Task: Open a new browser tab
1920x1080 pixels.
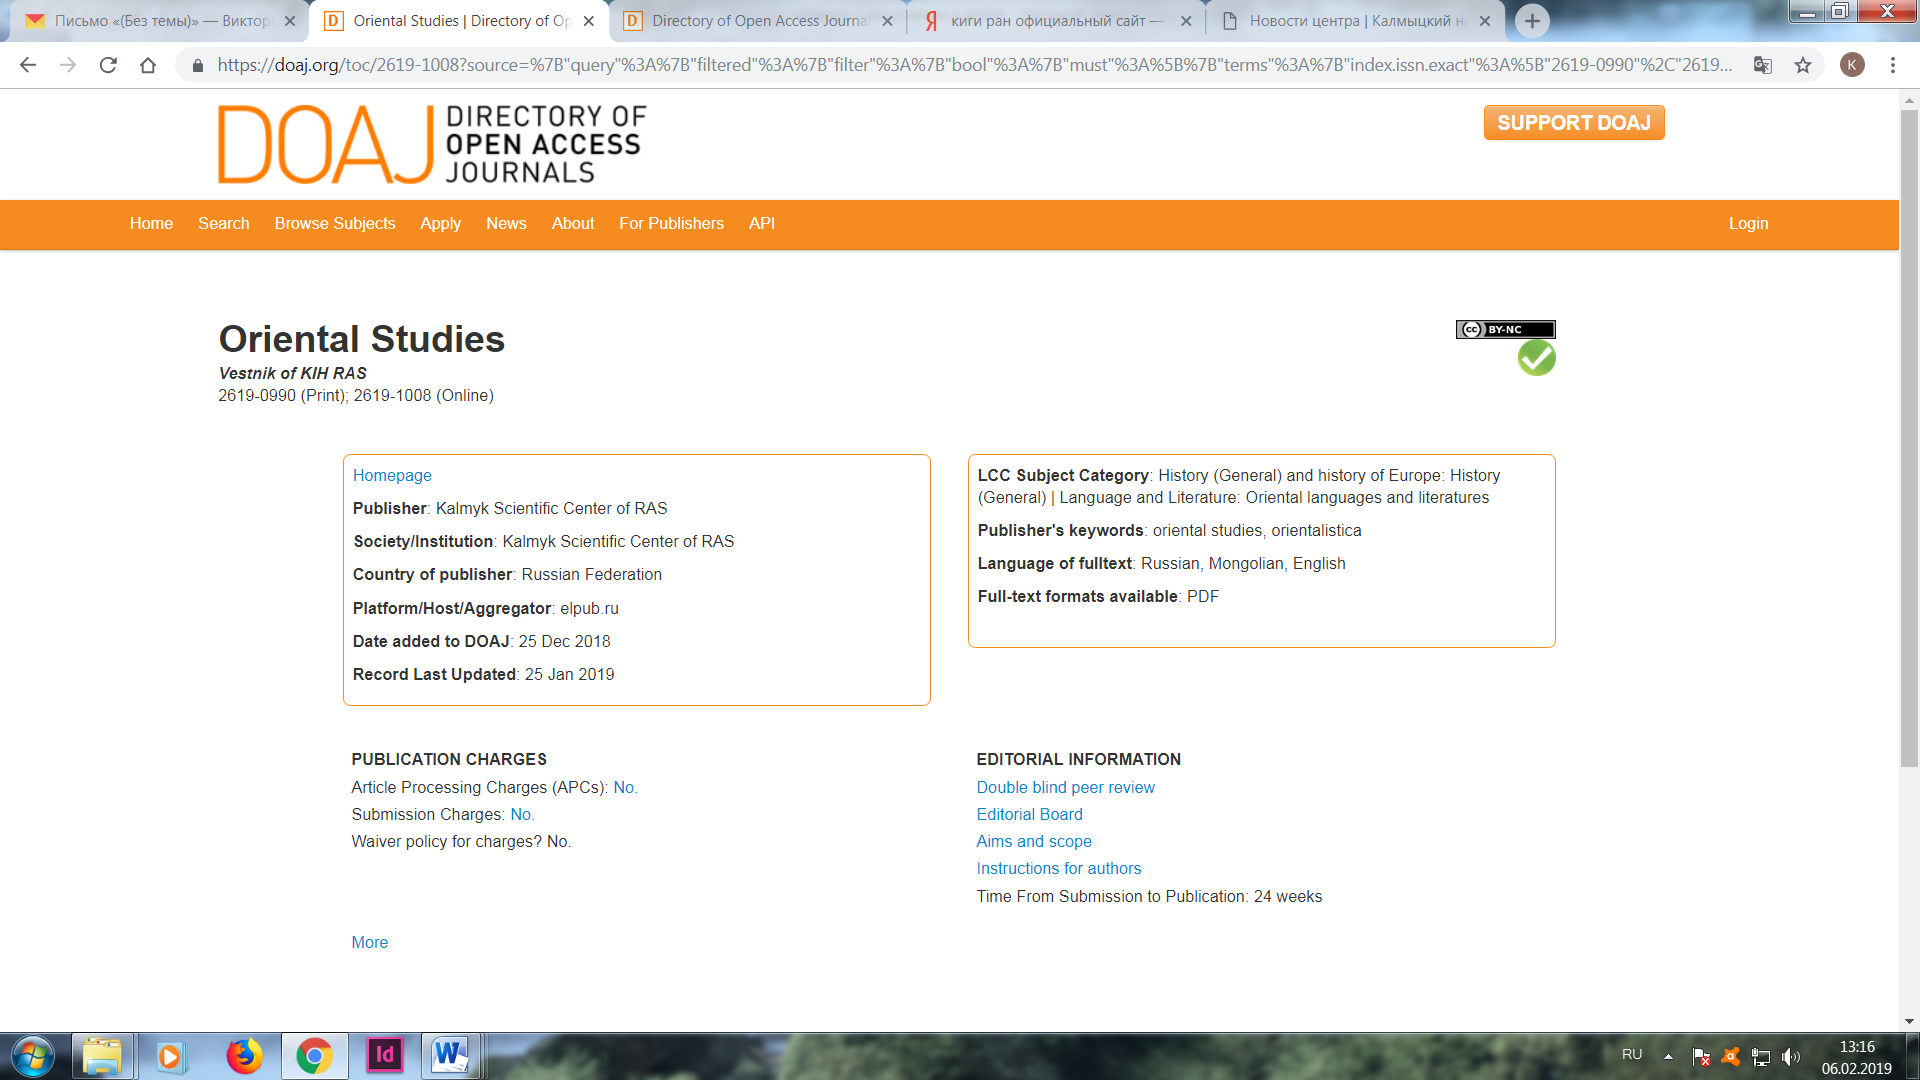Action: (x=1532, y=21)
